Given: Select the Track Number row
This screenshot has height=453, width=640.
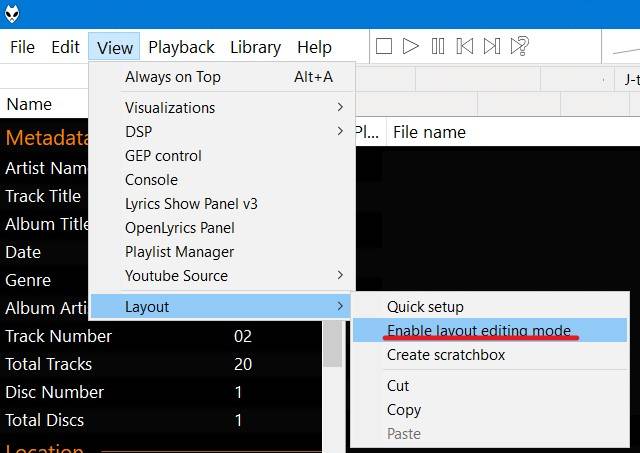Looking at the screenshot, I should pos(161,336).
